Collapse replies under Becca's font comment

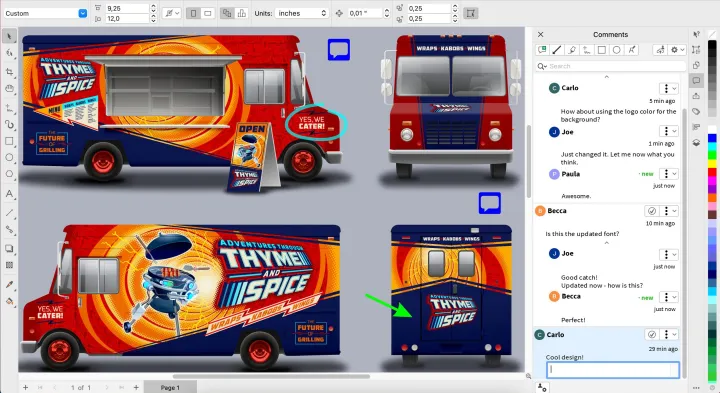click(x=607, y=243)
